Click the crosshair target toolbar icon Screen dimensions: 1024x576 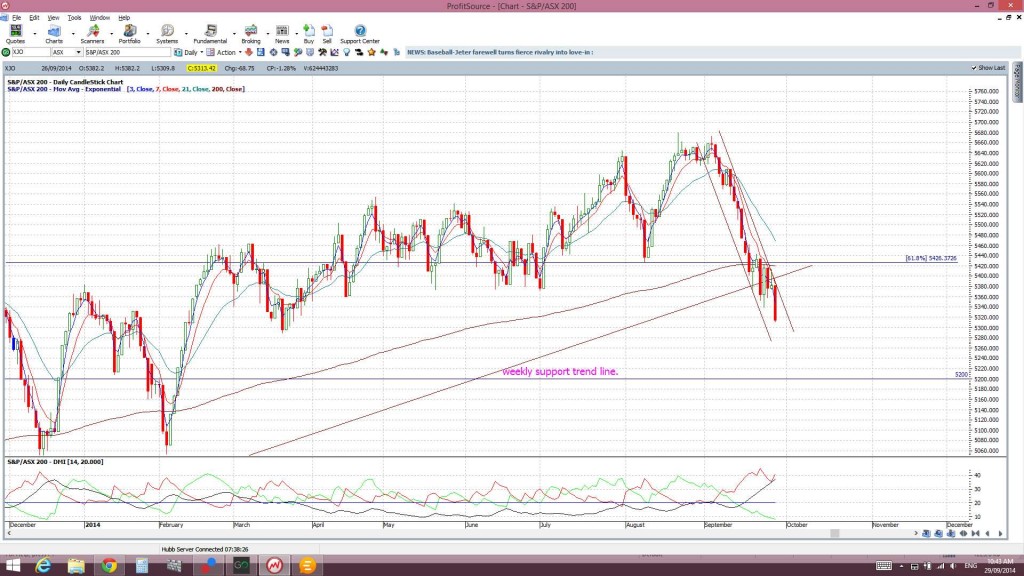click(273, 52)
